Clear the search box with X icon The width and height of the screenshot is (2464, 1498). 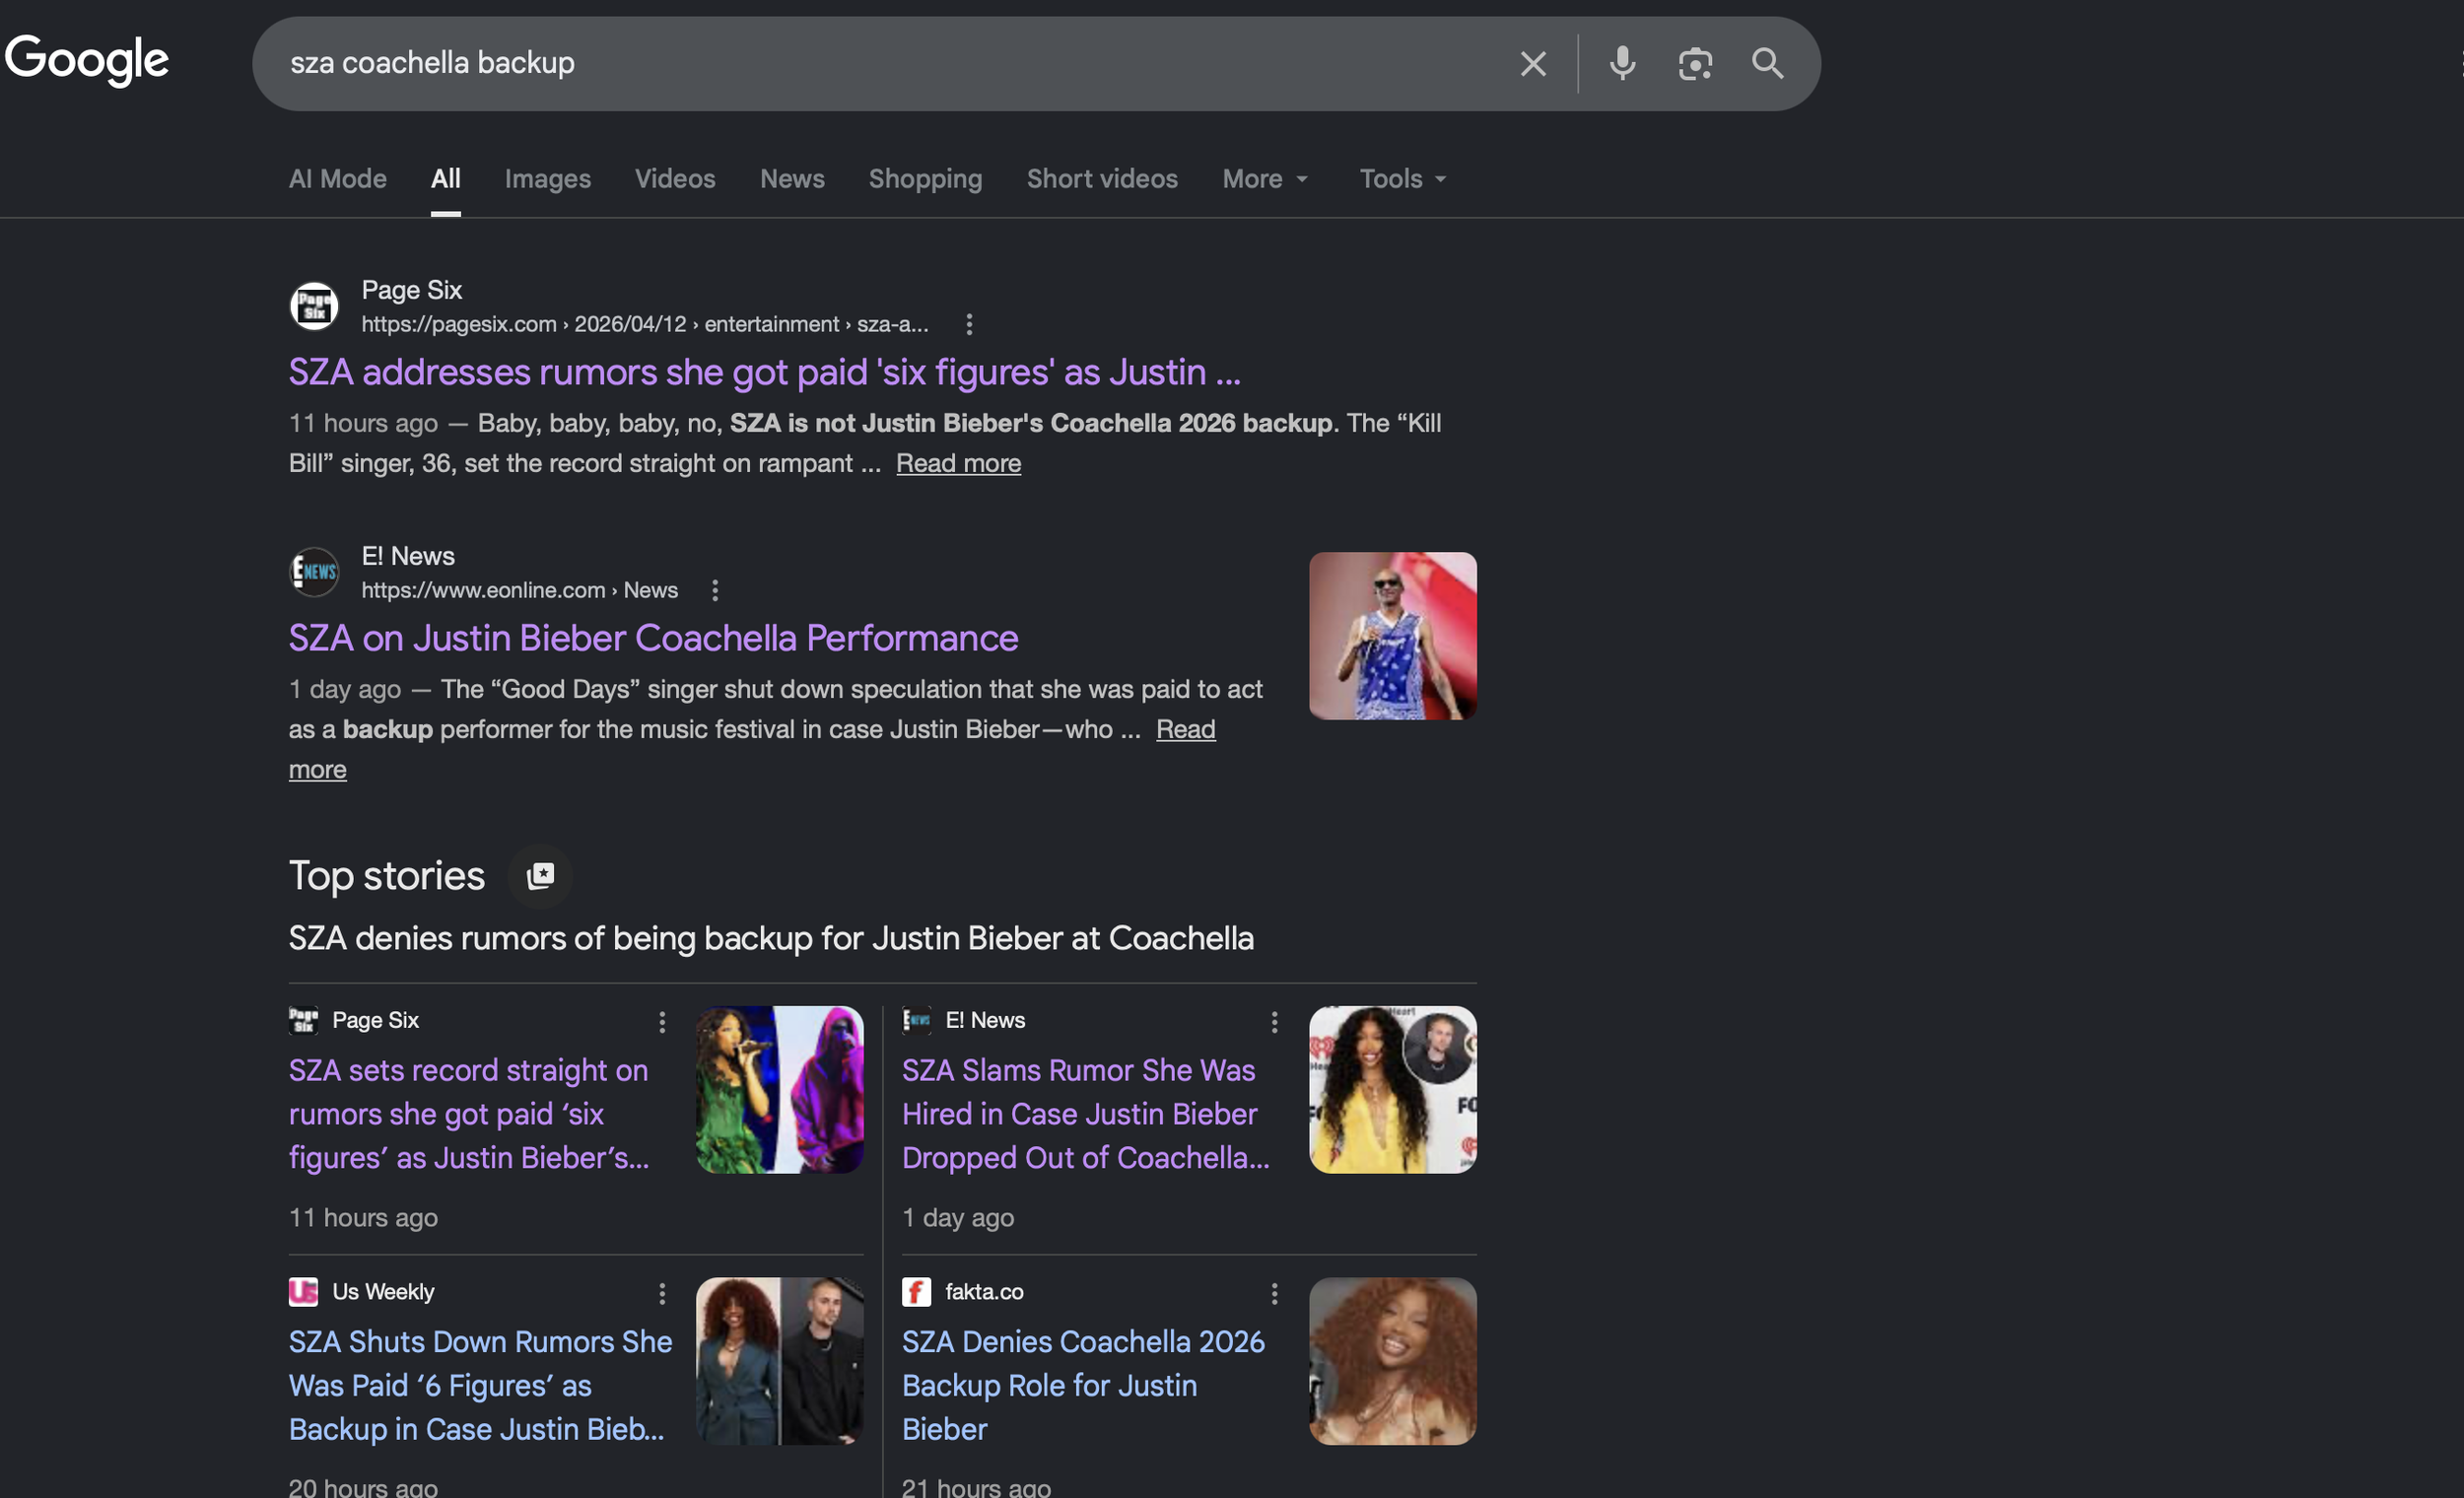coord(1532,64)
